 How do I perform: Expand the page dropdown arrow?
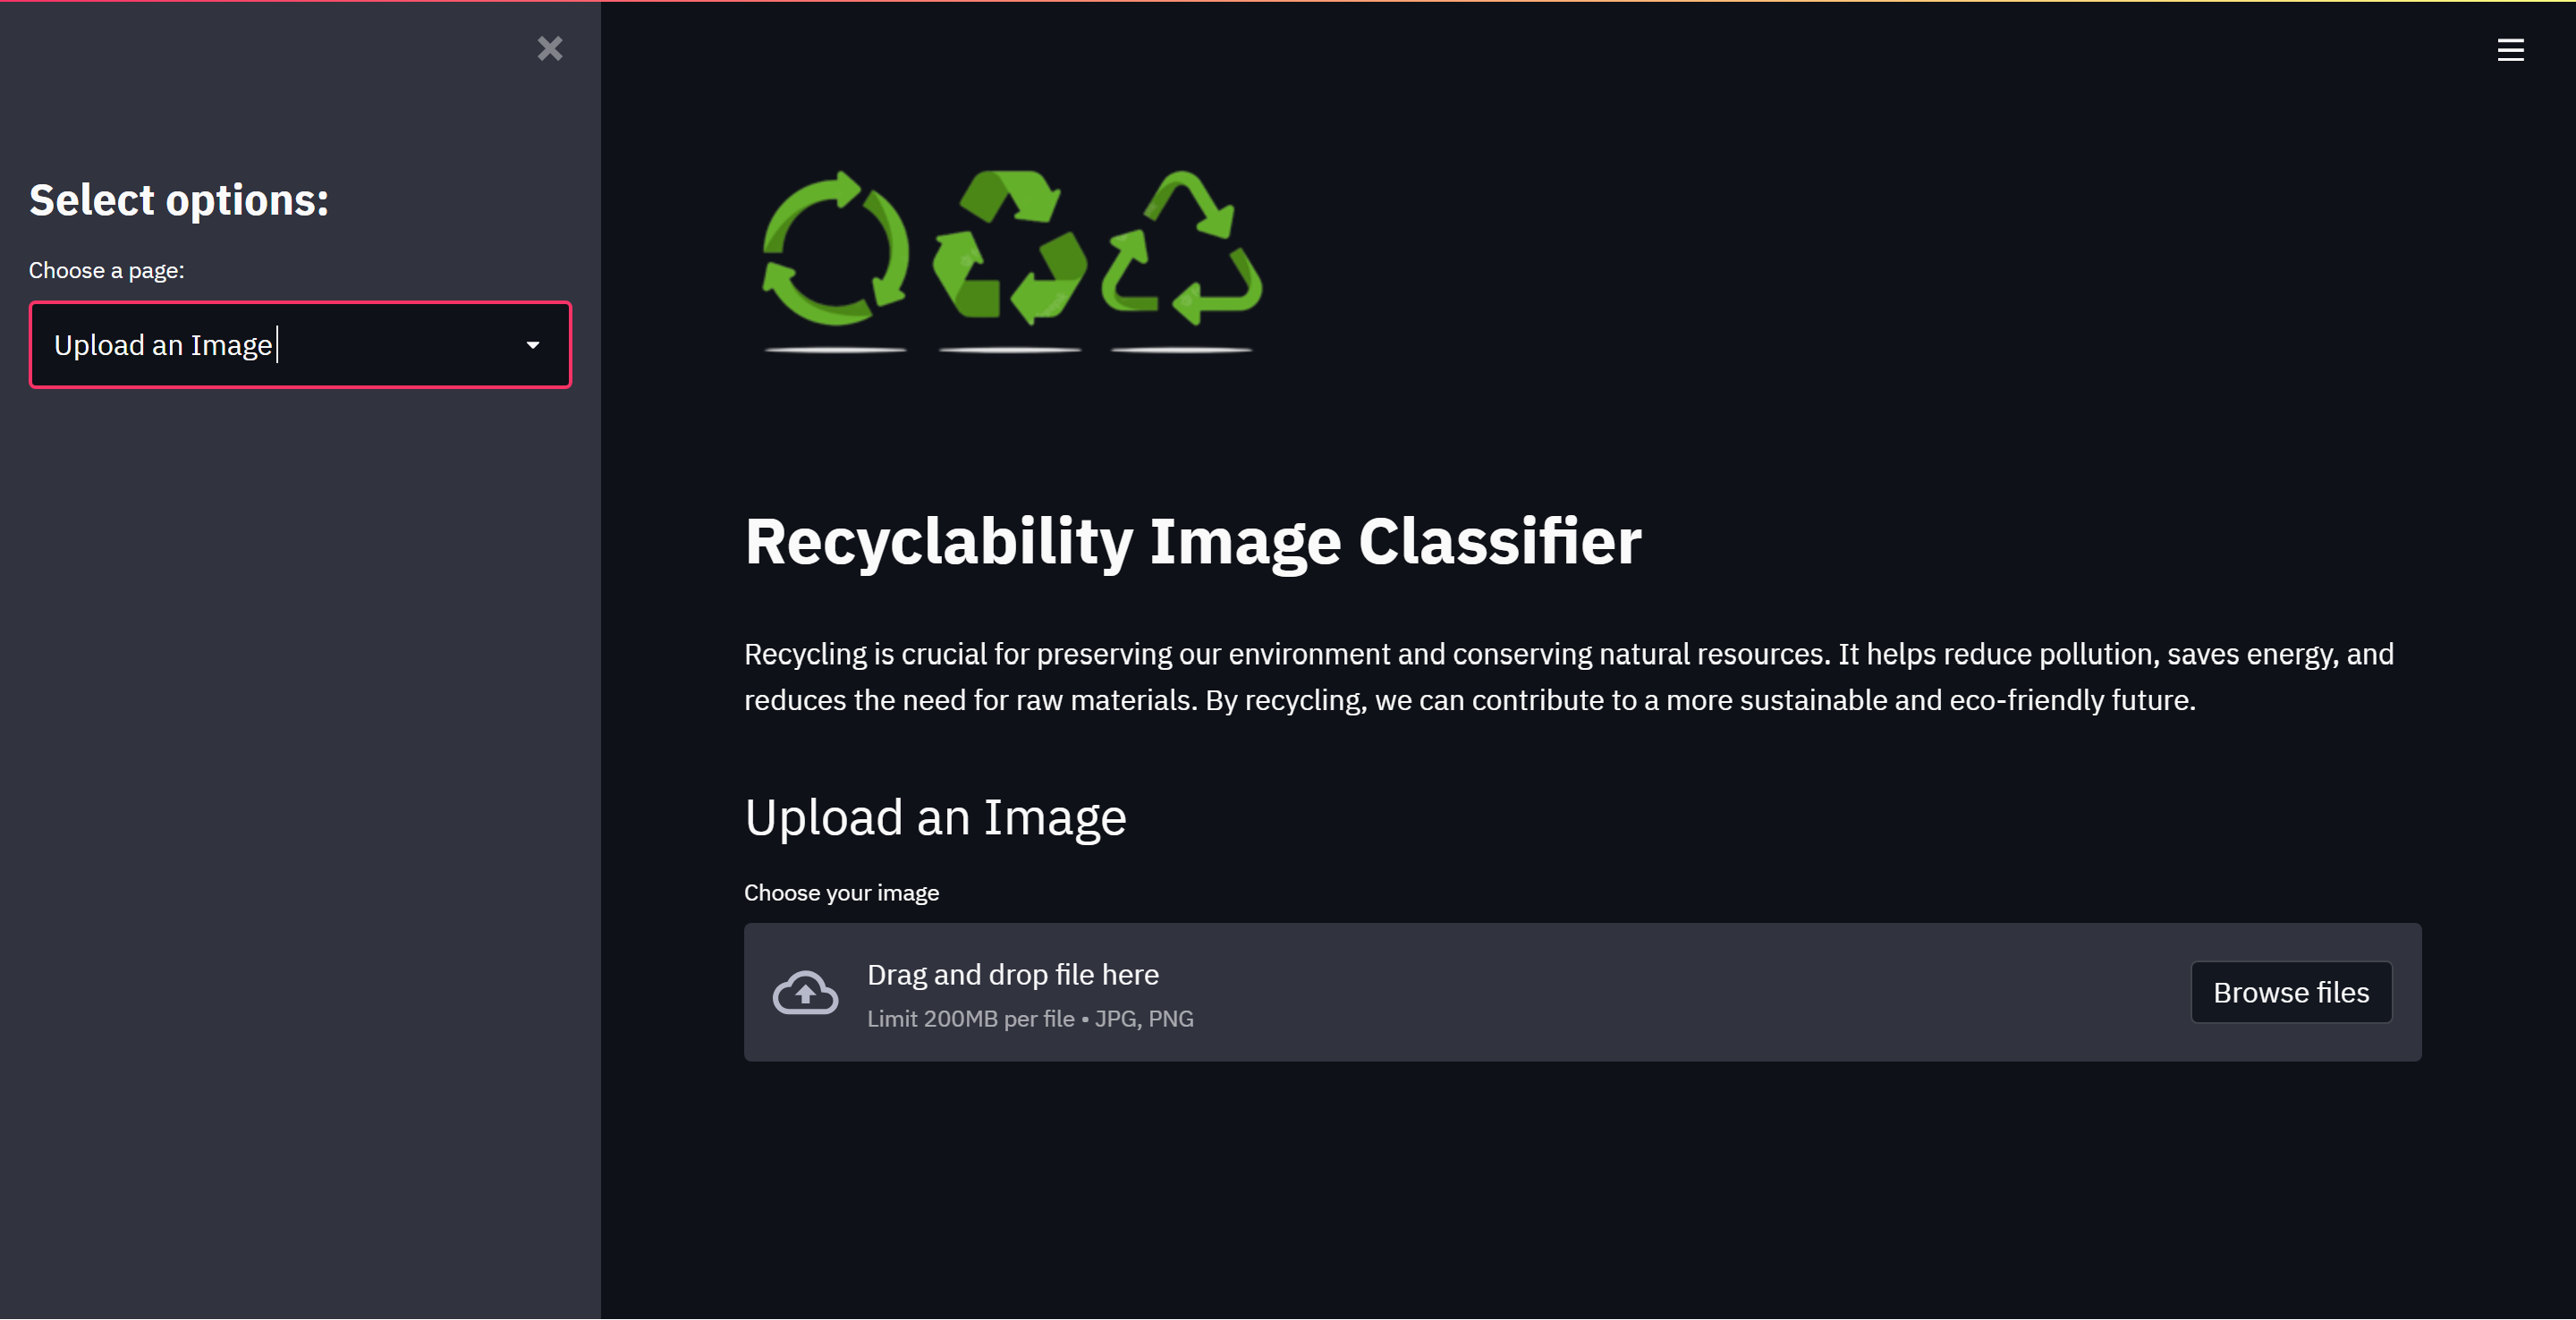click(x=533, y=345)
